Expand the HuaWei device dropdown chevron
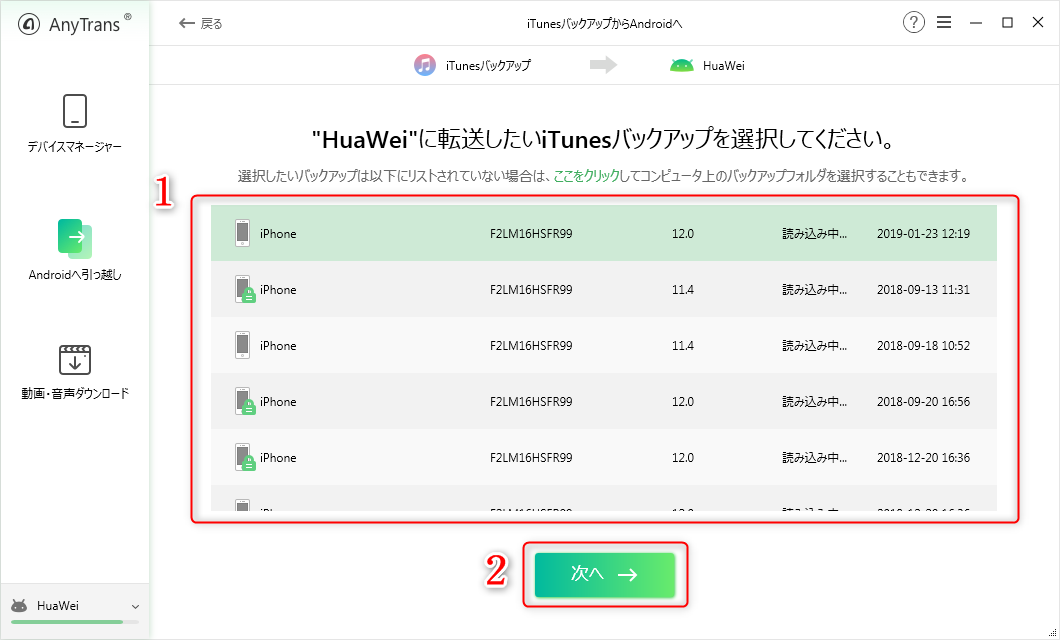Screen dimensions: 1060x640 point(135,607)
